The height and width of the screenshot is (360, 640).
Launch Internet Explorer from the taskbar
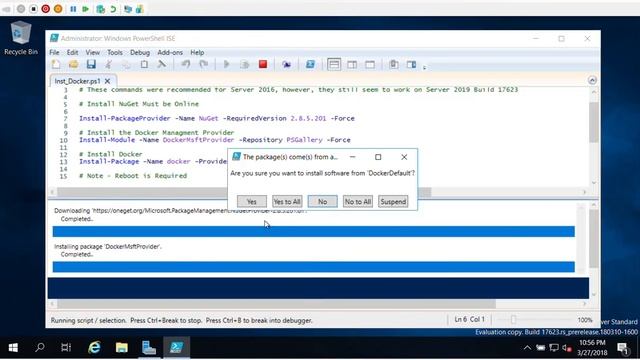94,347
